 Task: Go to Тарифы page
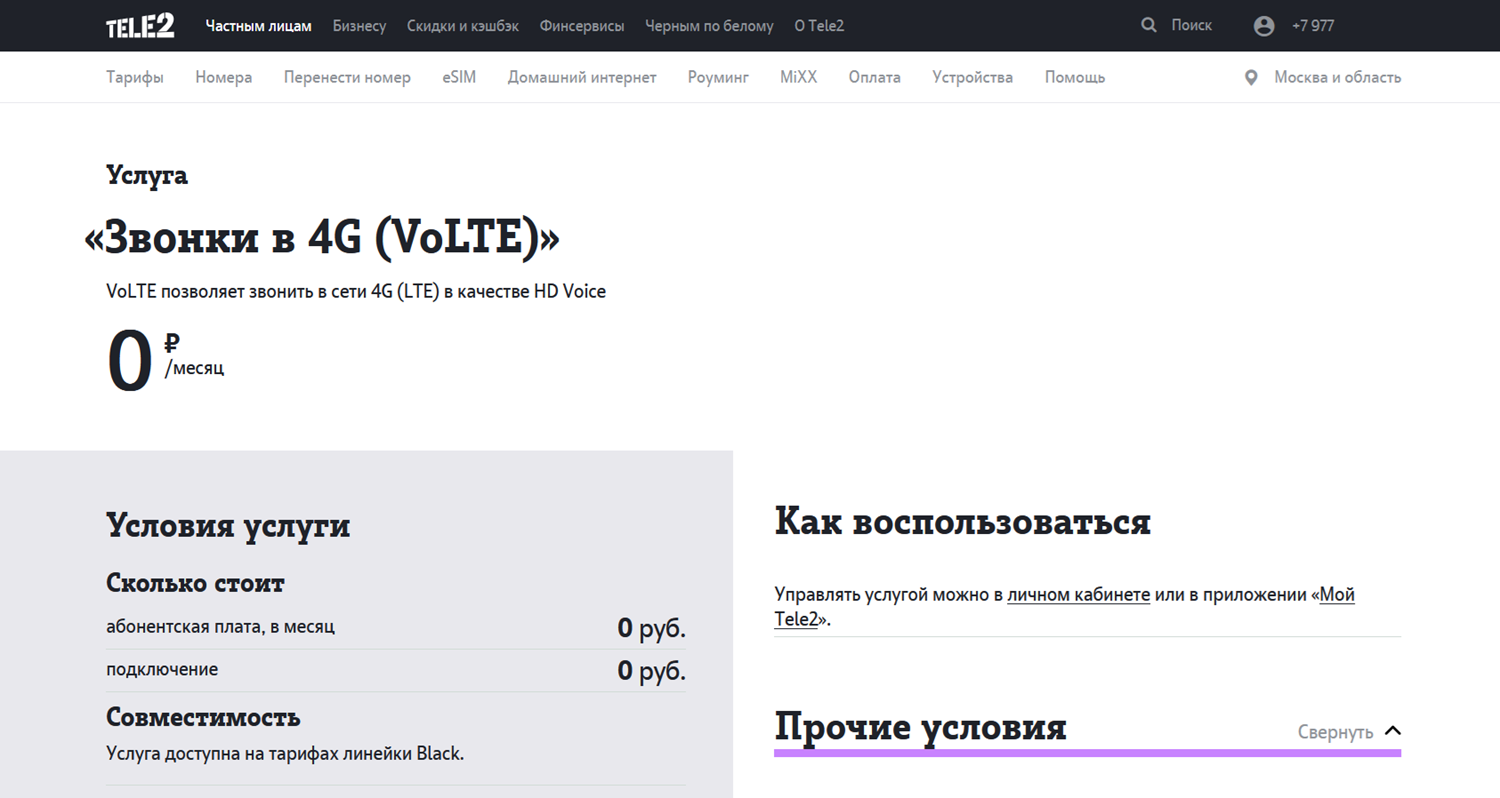135,77
